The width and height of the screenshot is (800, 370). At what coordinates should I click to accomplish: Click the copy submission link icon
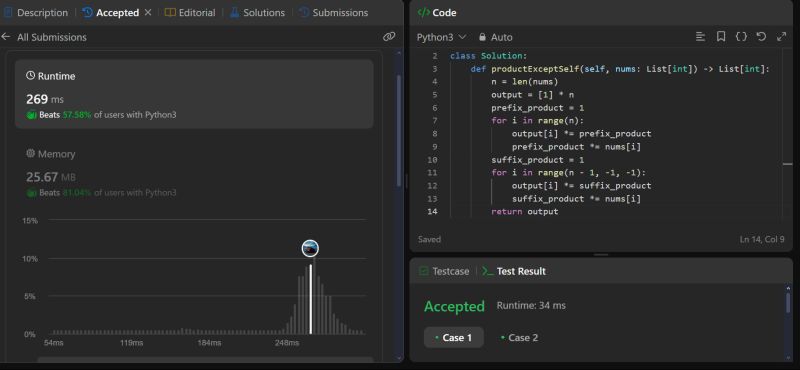pyautogui.click(x=389, y=37)
